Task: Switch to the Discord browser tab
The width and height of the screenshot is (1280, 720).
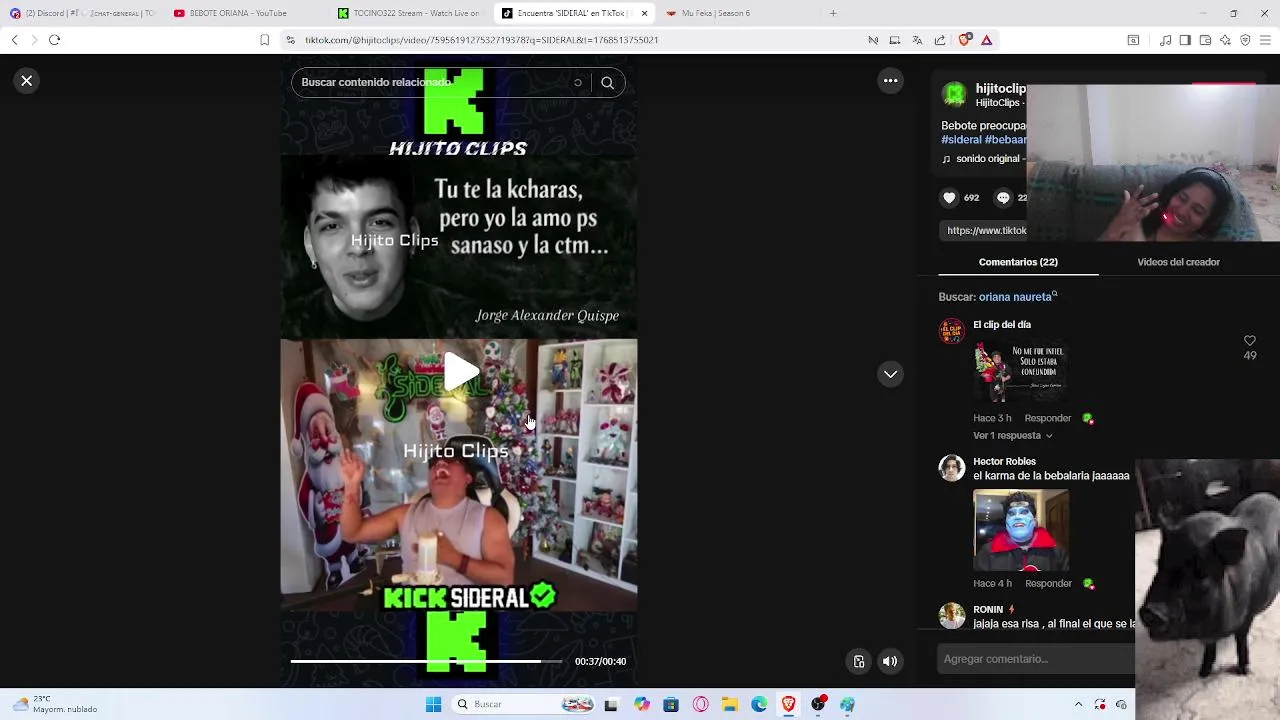Action: 82,13
